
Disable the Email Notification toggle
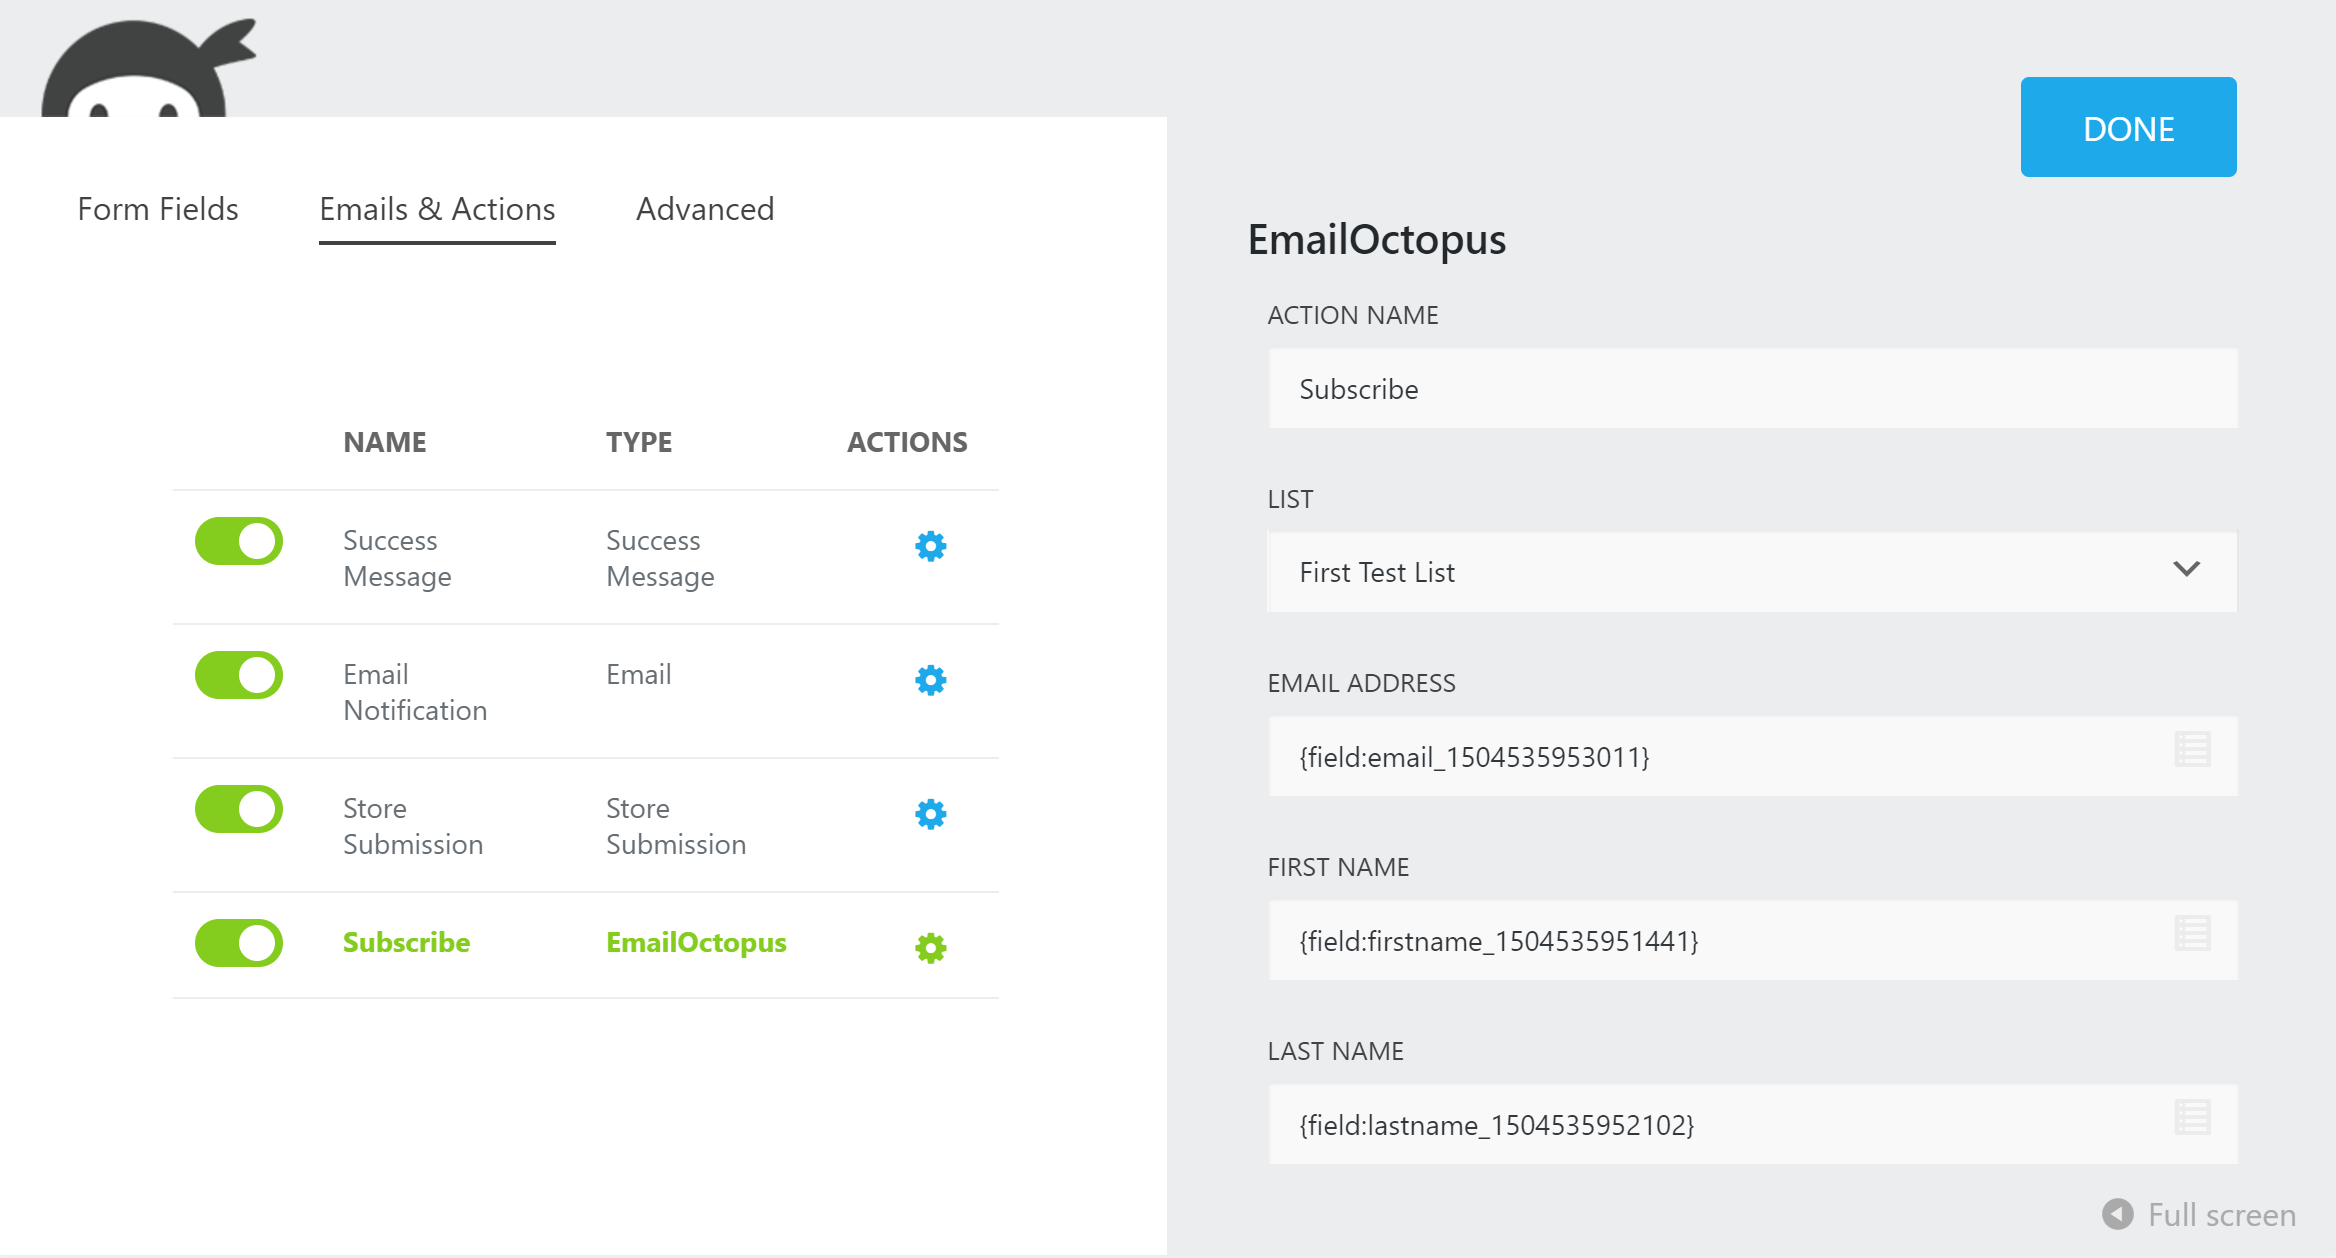[239, 675]
